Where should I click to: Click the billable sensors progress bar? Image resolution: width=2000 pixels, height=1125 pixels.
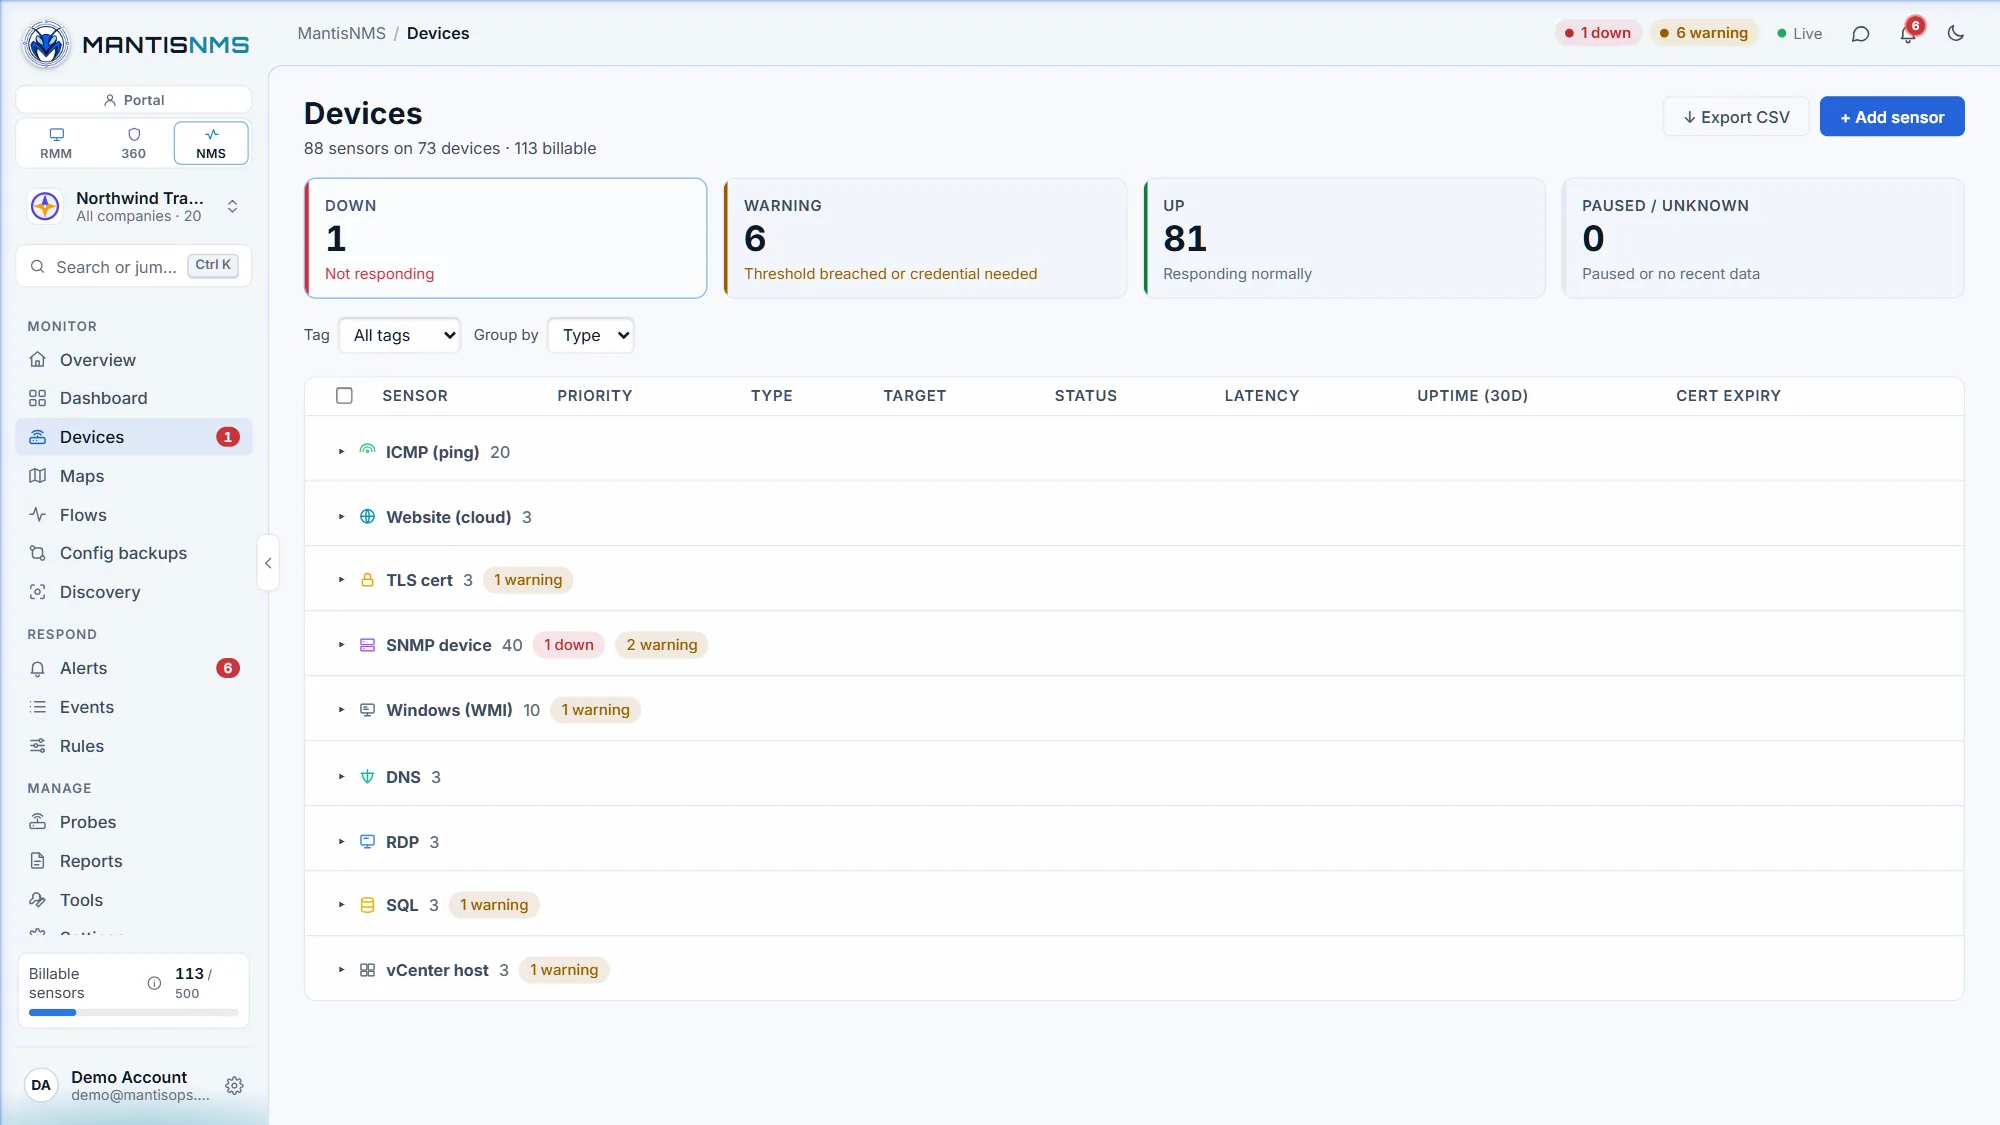[x=133, y=1013]
